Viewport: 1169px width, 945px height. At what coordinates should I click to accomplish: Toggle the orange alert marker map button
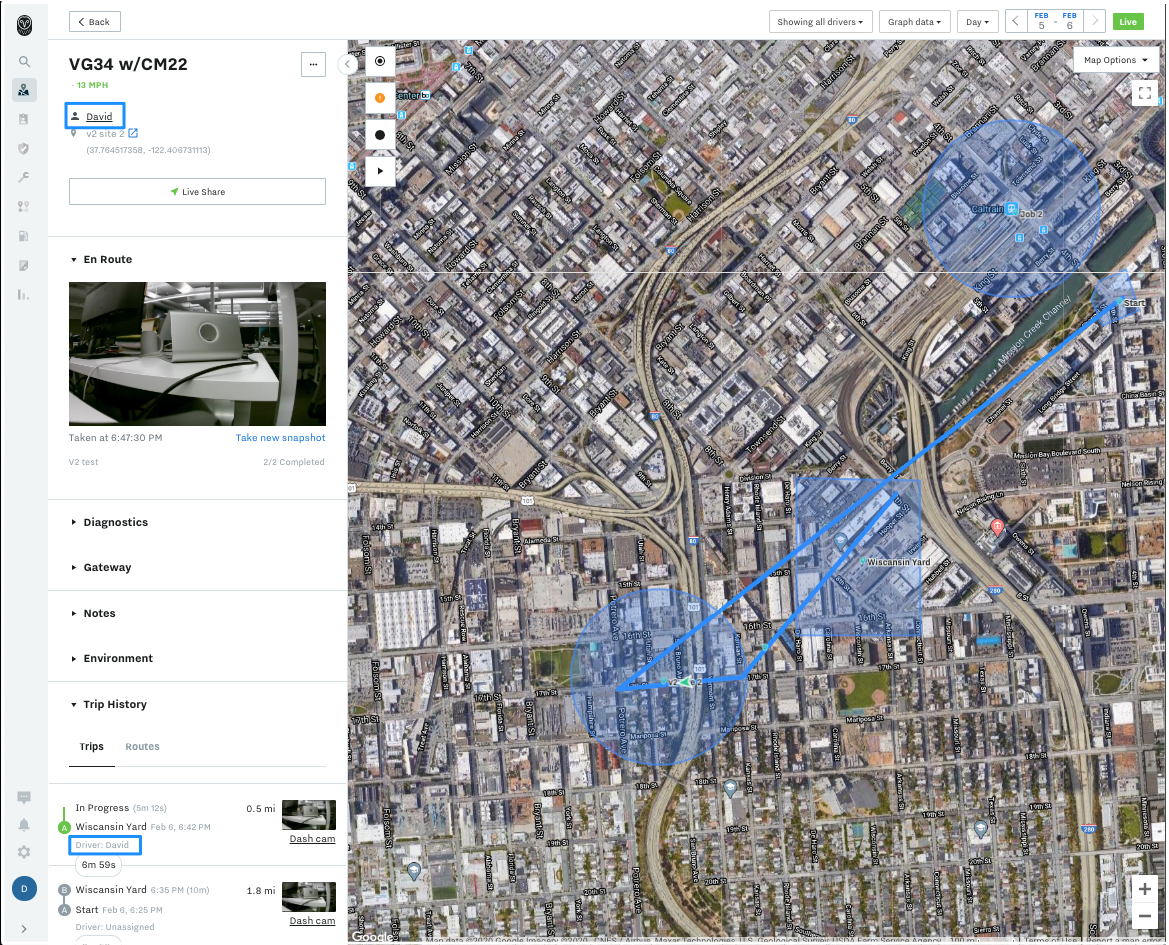click(380, 98)
